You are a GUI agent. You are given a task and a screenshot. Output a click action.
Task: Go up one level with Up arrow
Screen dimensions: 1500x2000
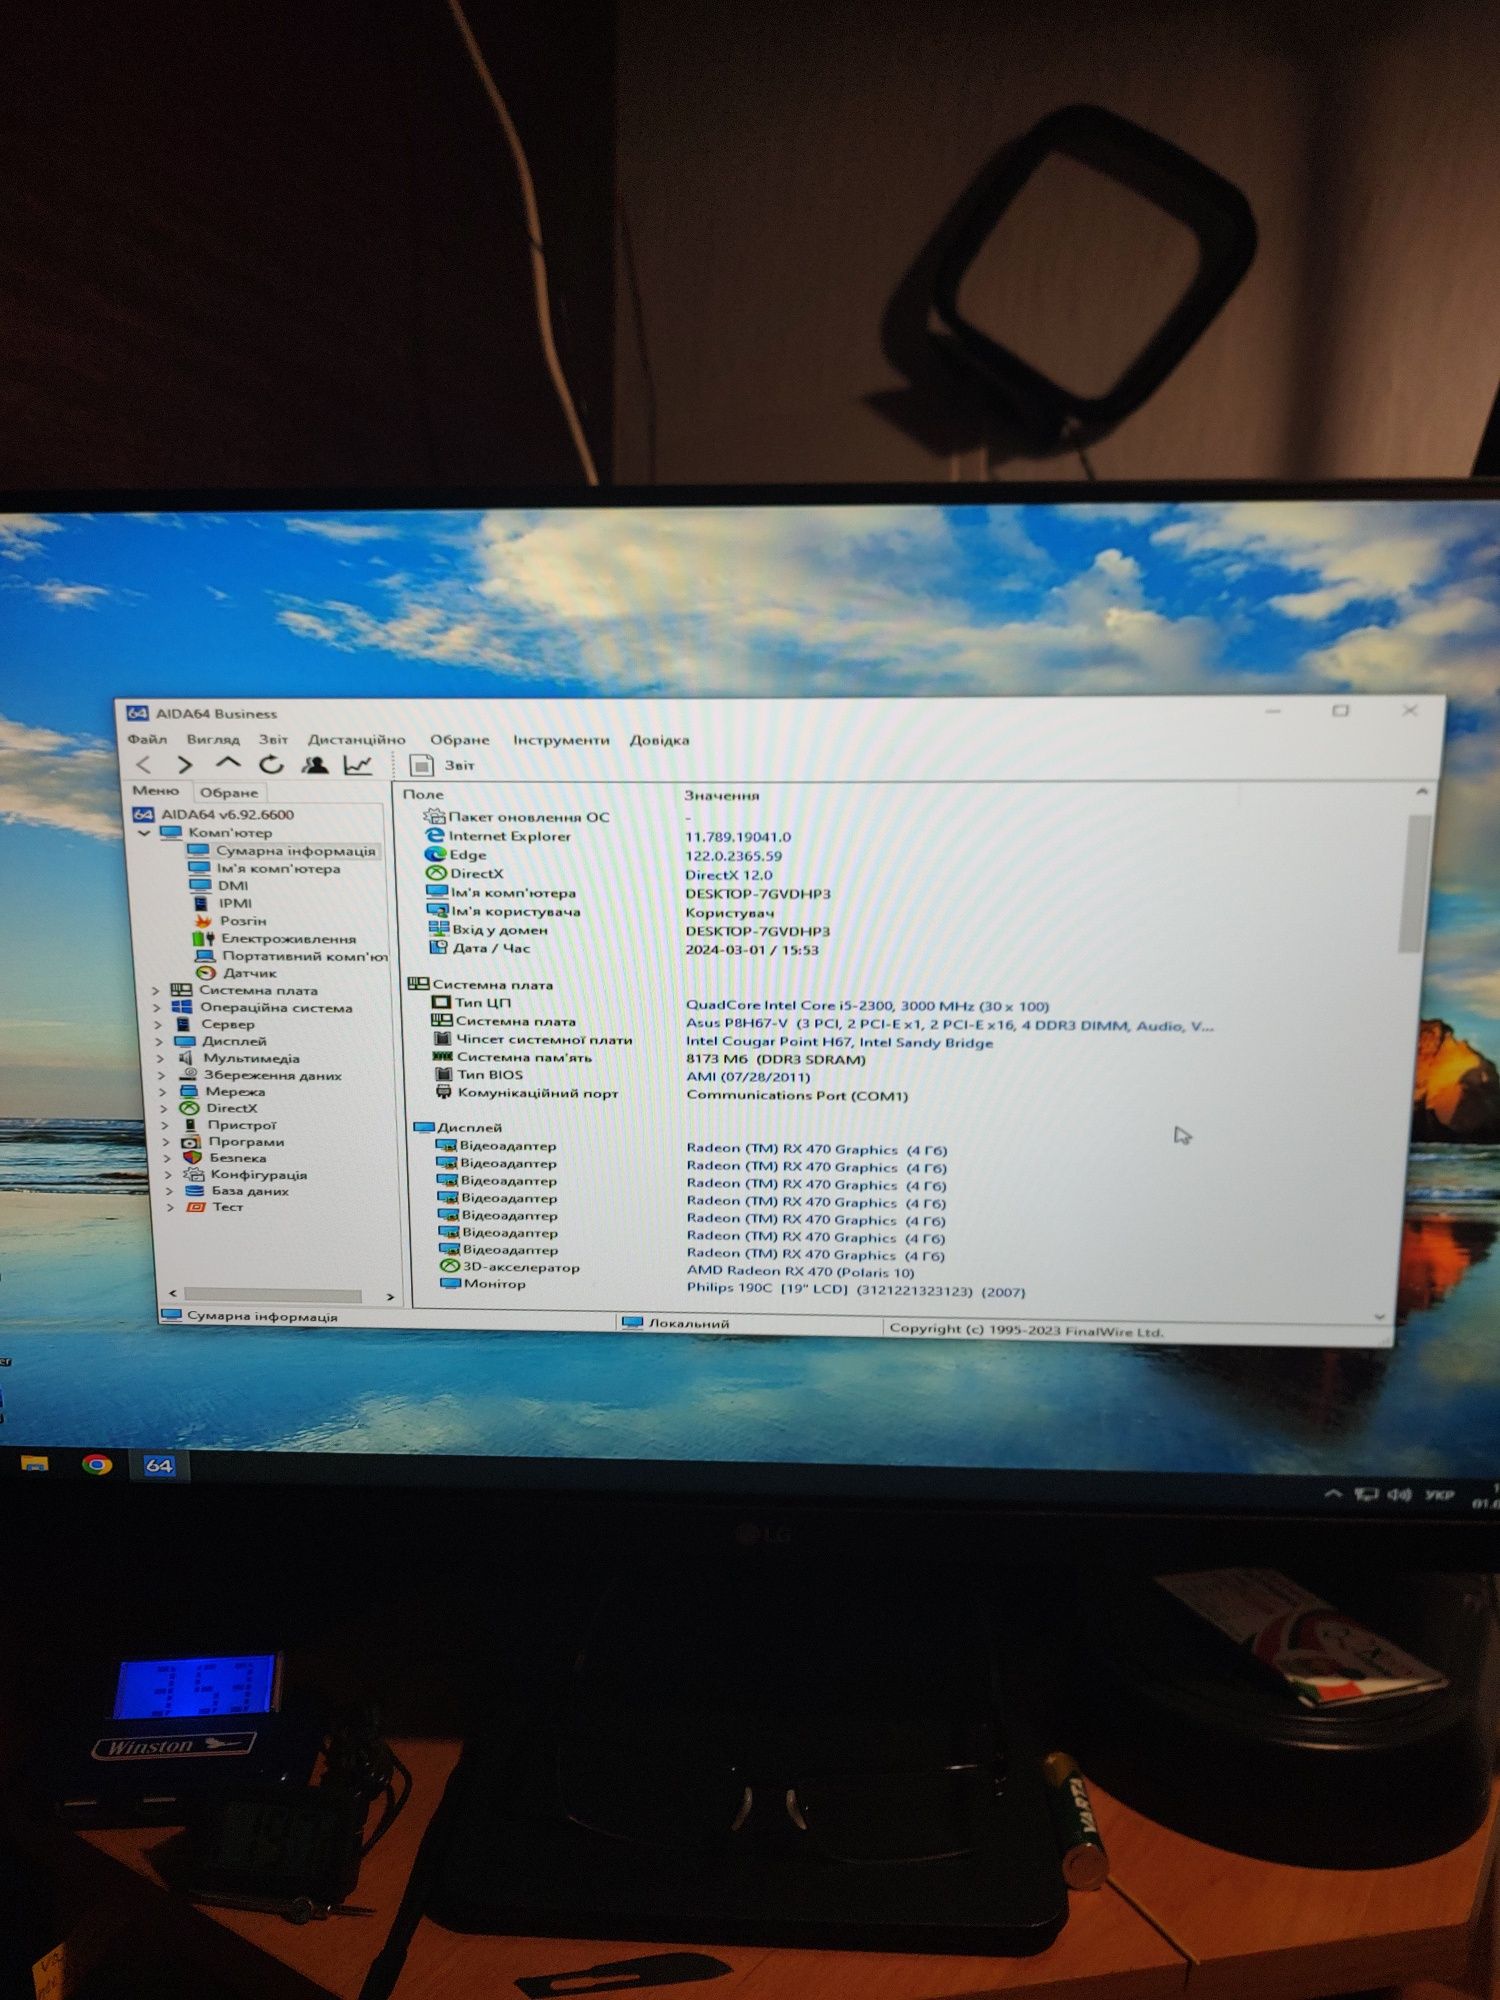pyautogui.click(x=228, y=764)
